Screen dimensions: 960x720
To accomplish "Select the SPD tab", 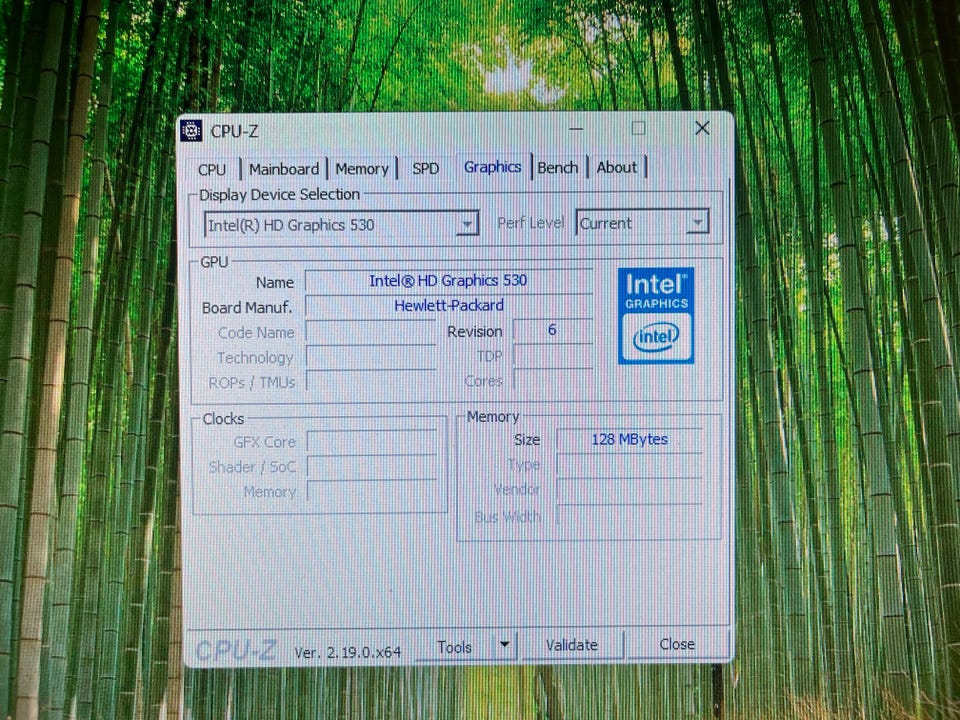I will click(426, 168).
